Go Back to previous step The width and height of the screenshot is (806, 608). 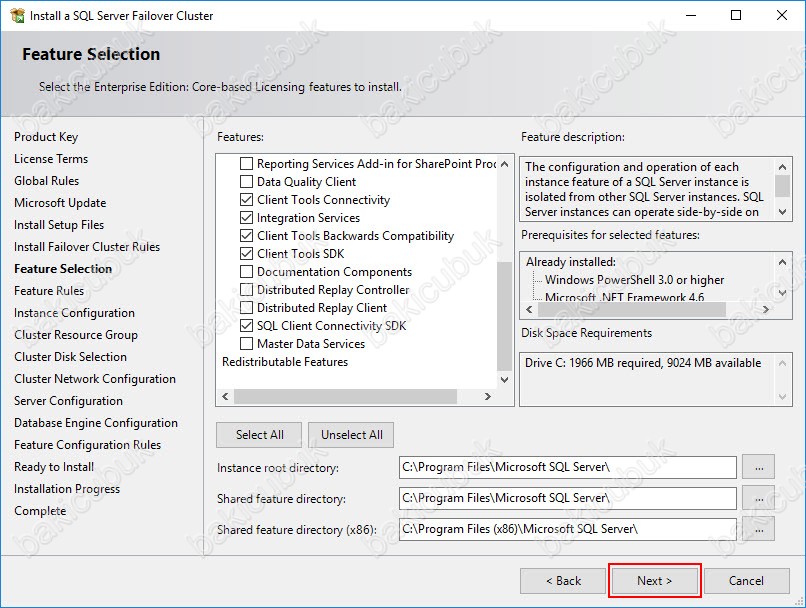click(x=563, y=581)
